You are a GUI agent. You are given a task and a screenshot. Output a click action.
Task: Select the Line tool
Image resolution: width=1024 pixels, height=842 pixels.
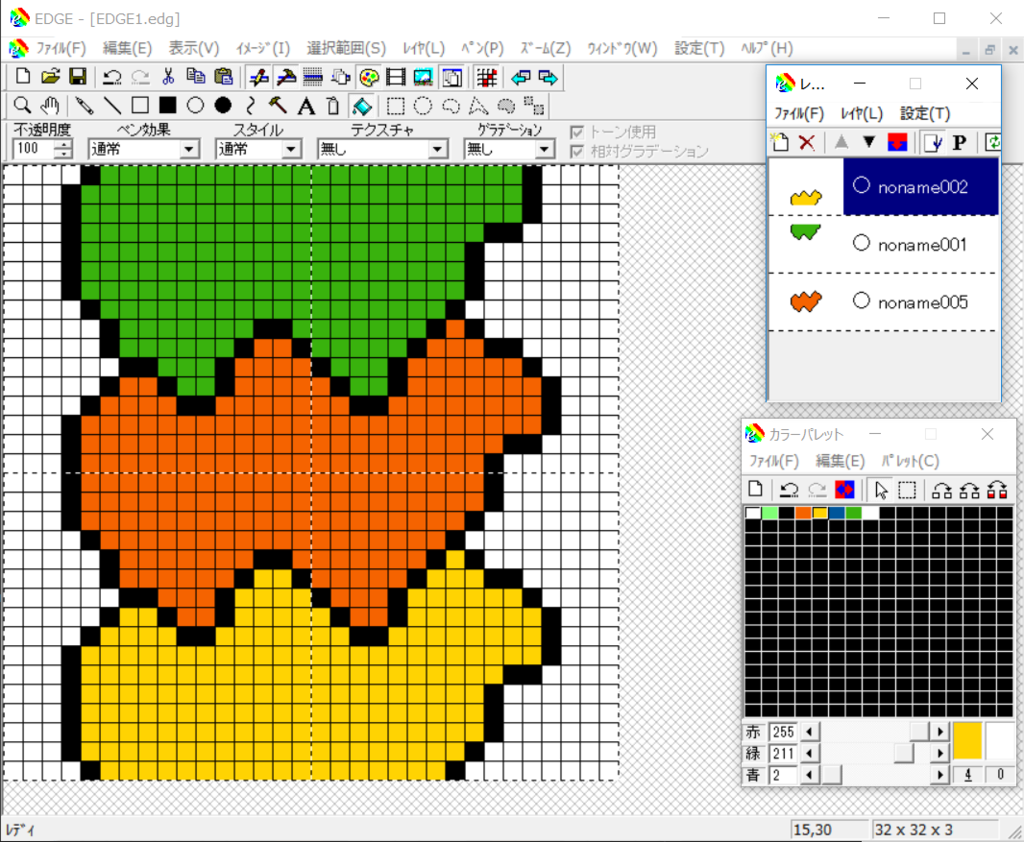pos(112,105)
